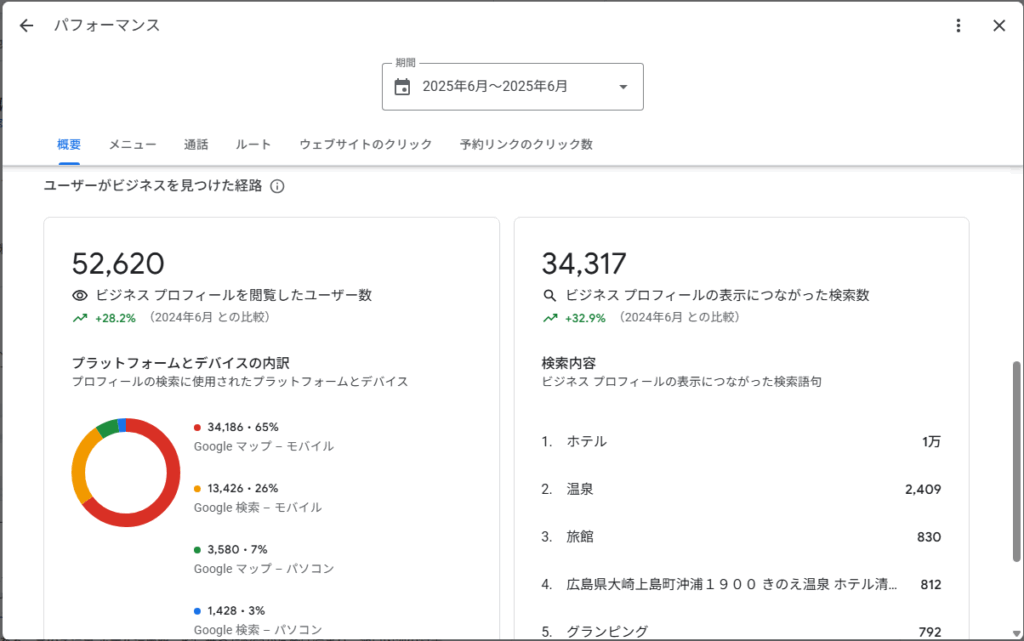
Task: Click the ホテル search term row
Action: point(740,442)
